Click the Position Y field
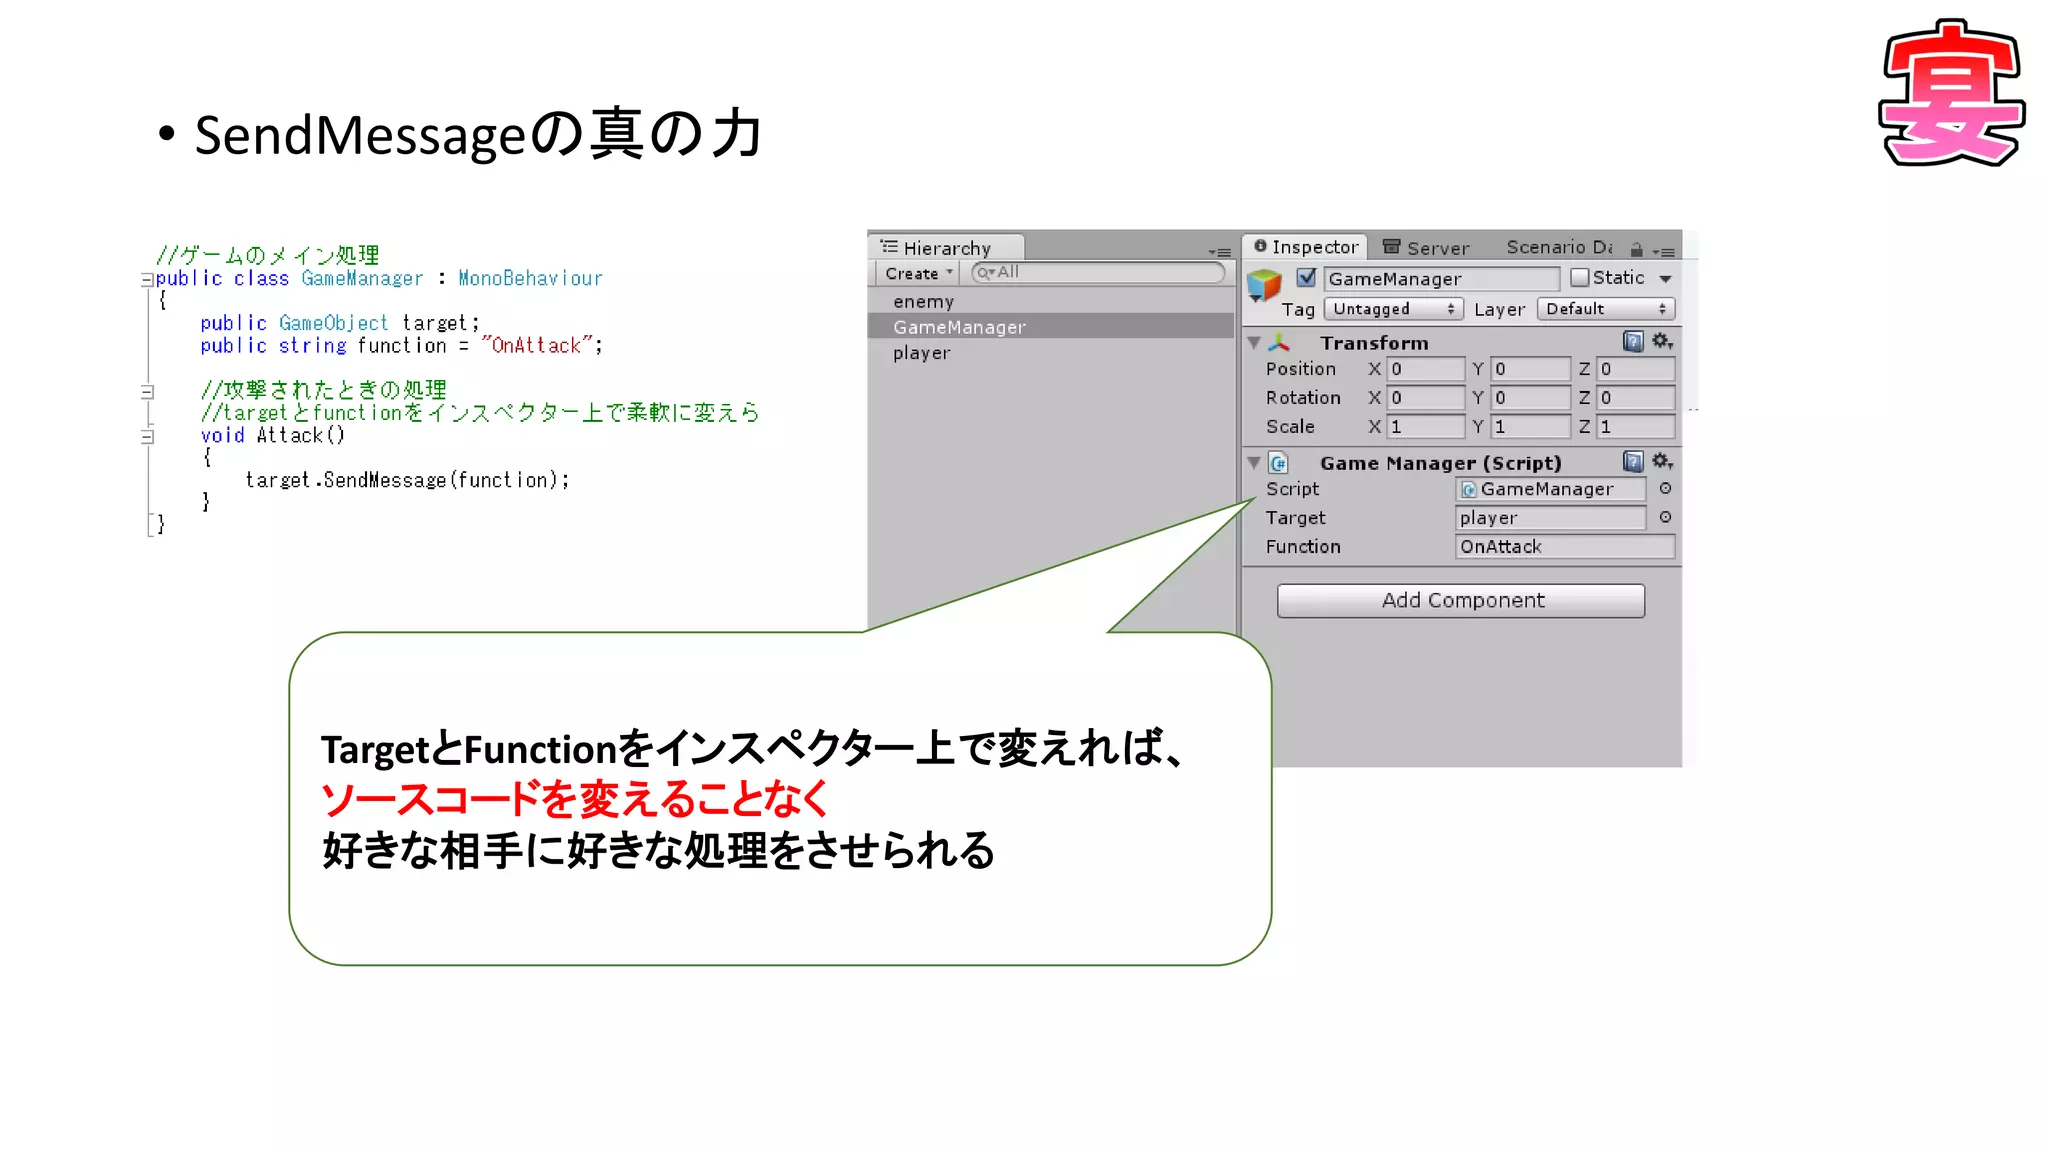Screen dimensions: 2048x1152 pyautogui.click(x=1530, y=369)
